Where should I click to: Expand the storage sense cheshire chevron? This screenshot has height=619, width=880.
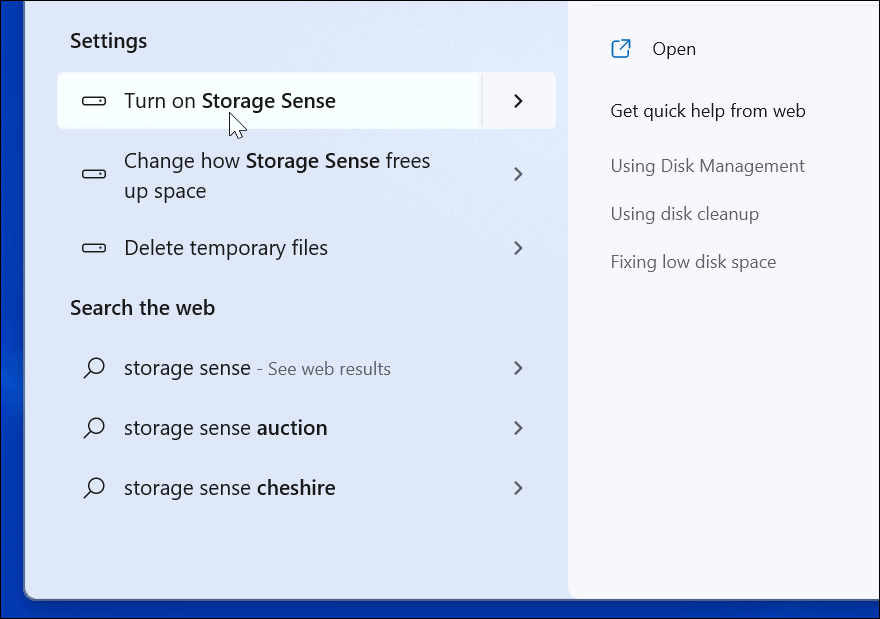point(518,488)
